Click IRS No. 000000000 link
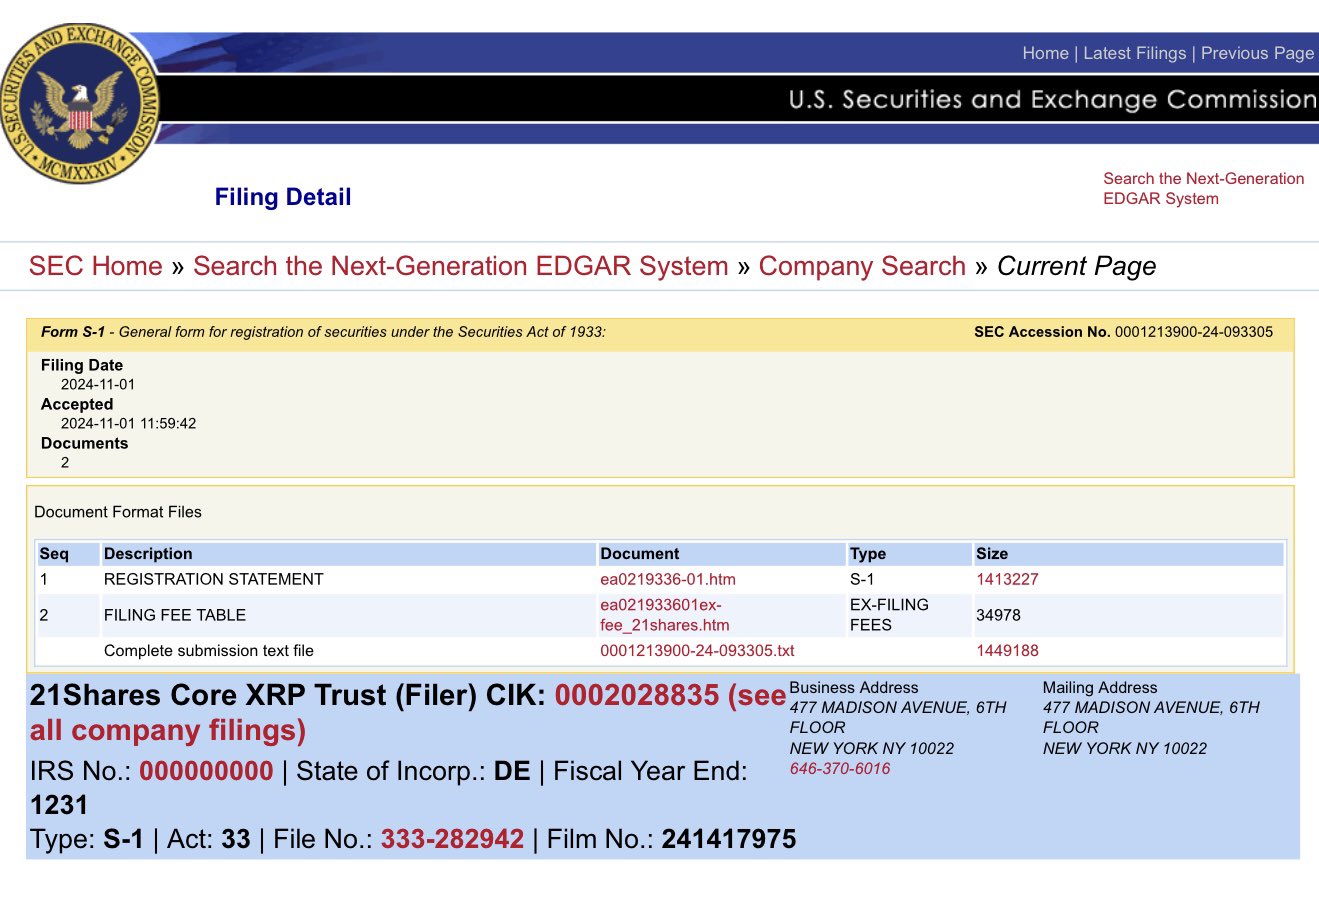This screenshot has height=920, width=1319. point(206,771)
